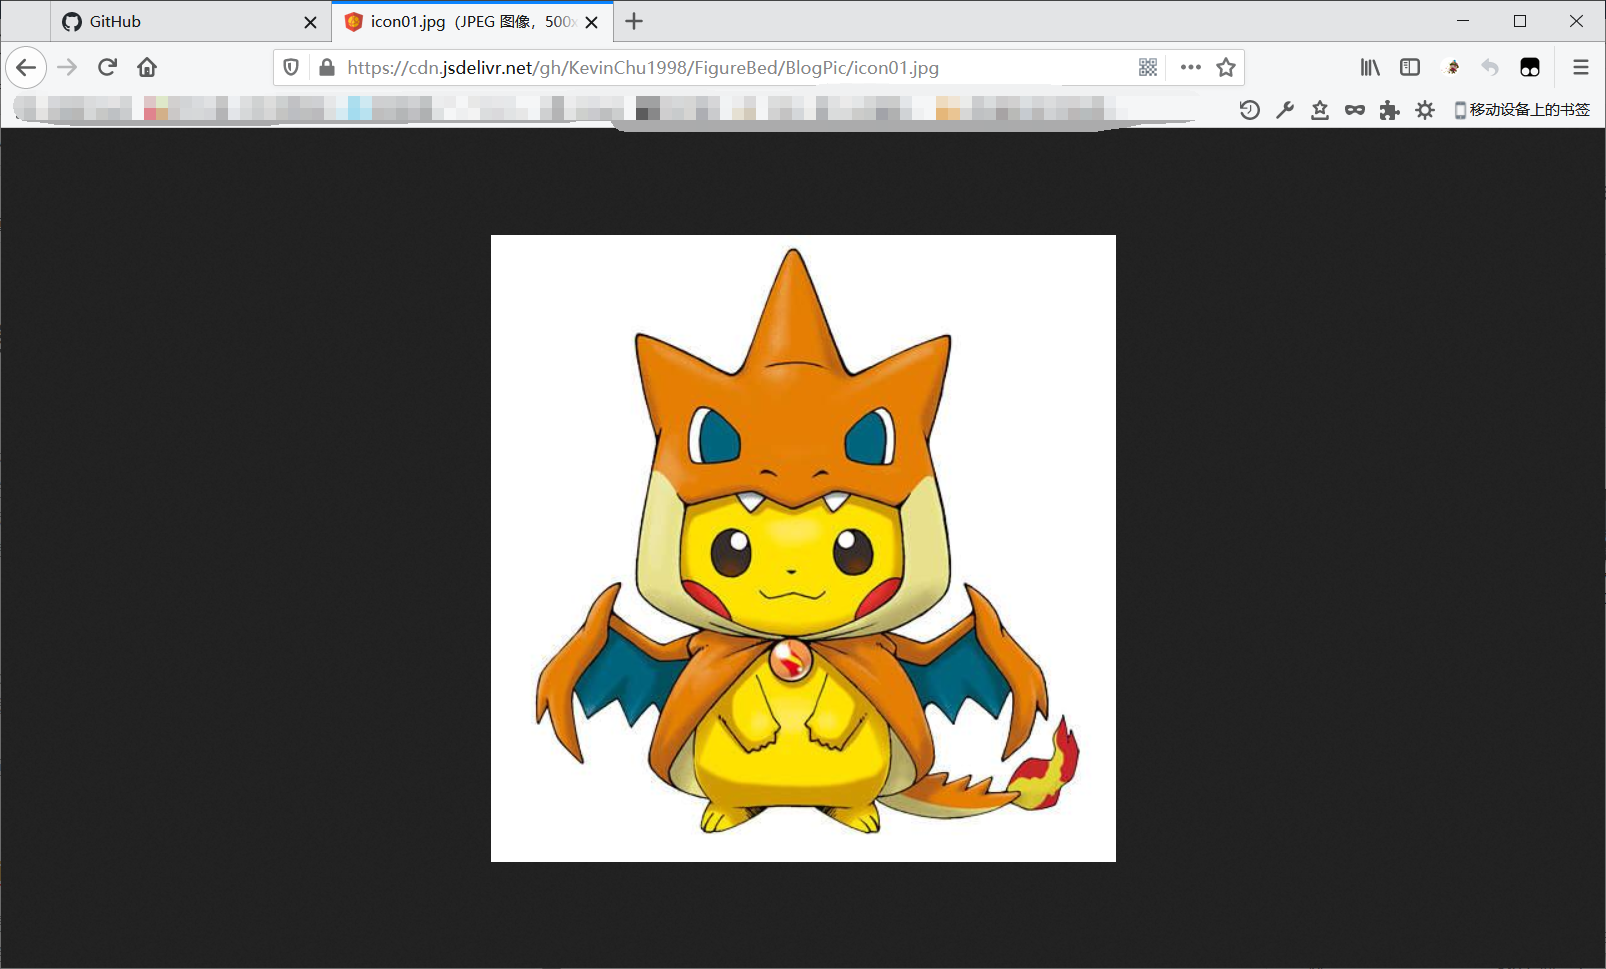Open page actions three-dot menu
1606x969 pixels.
click(x=1190, y=68)
